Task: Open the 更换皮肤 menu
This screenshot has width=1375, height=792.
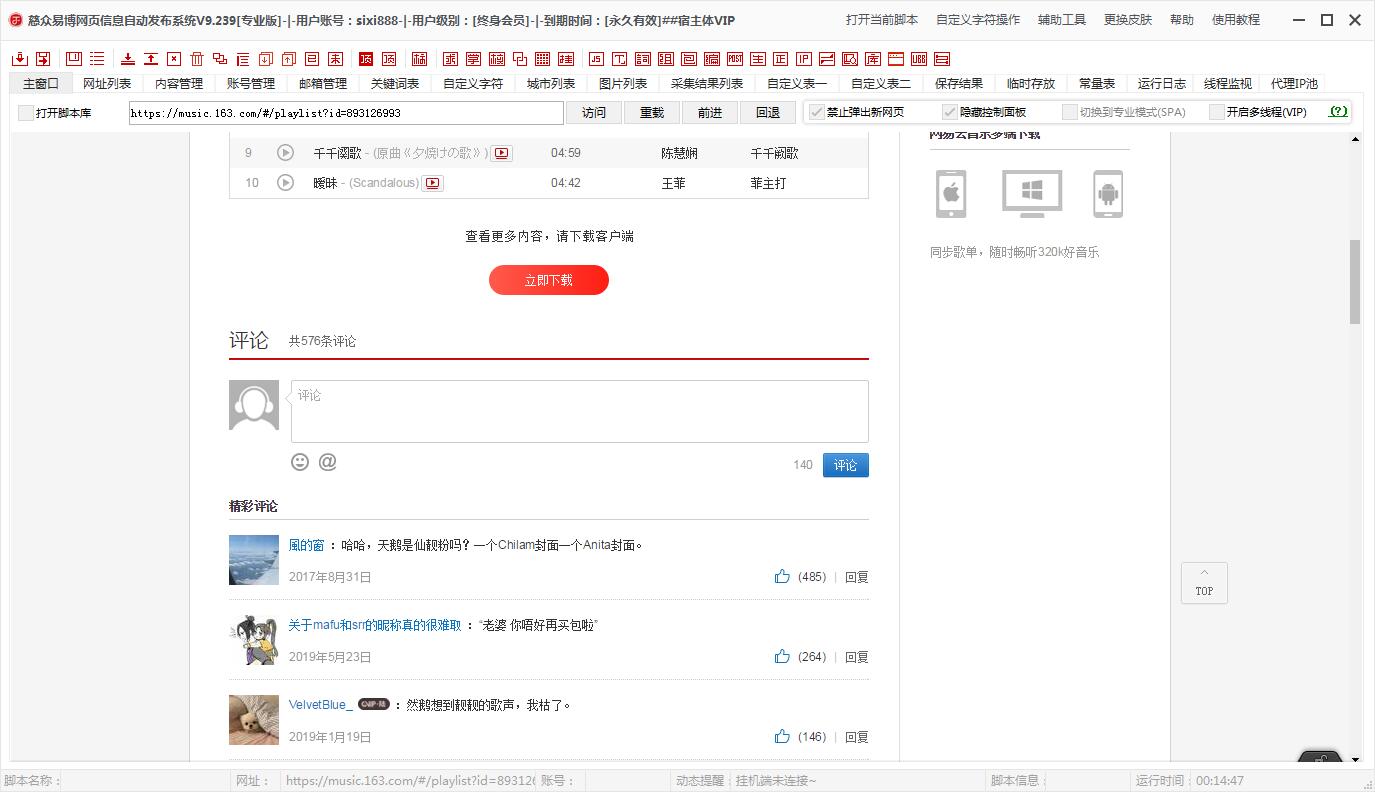Action: click(x=1128, y=20)
